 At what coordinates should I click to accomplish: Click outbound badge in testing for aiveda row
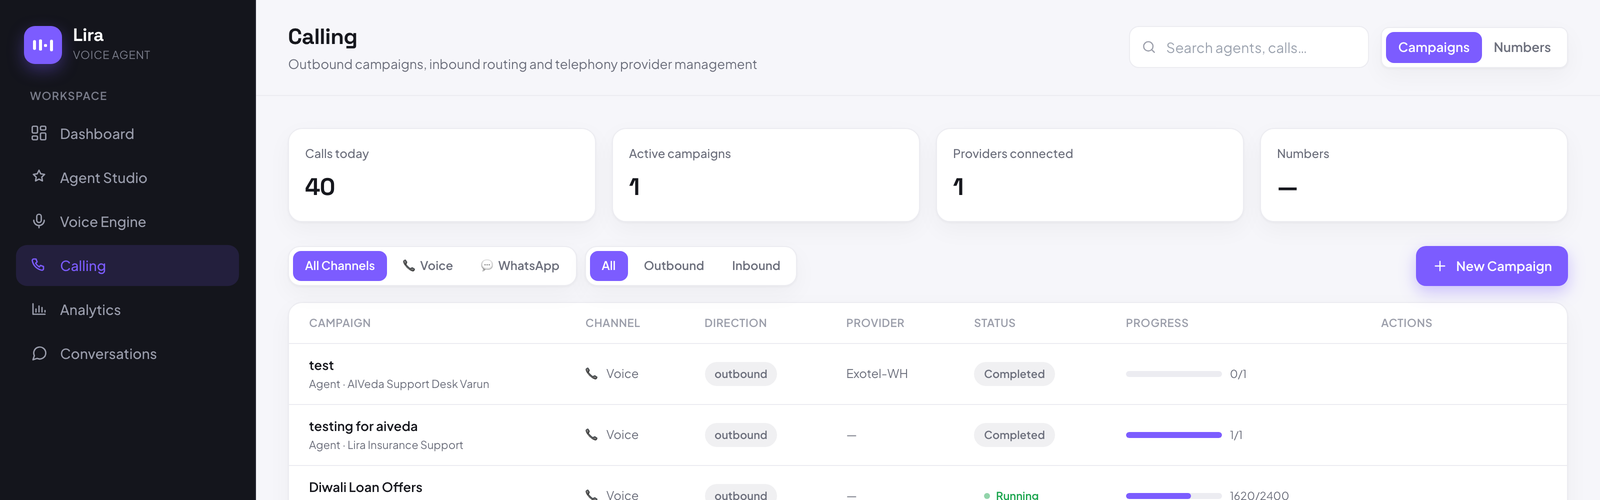[741, 435]
